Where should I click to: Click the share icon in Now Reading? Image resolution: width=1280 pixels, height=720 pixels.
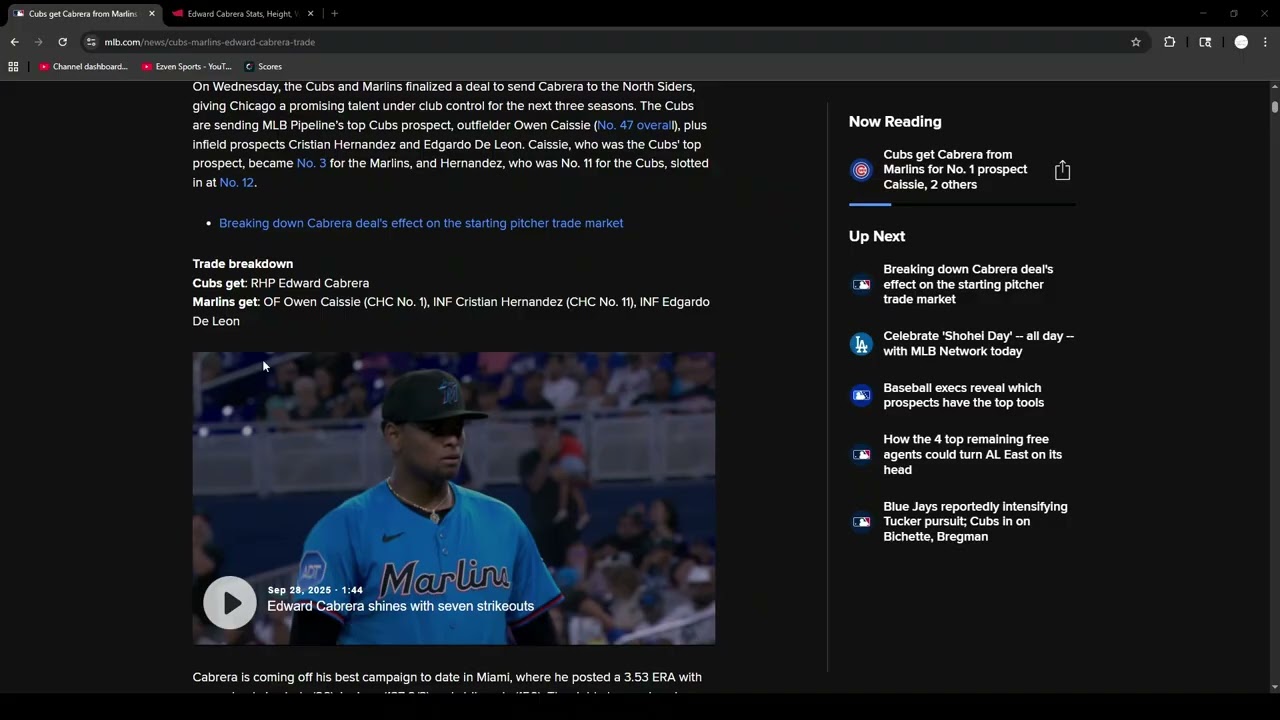pyautogui.click(x=1062, y=170)
